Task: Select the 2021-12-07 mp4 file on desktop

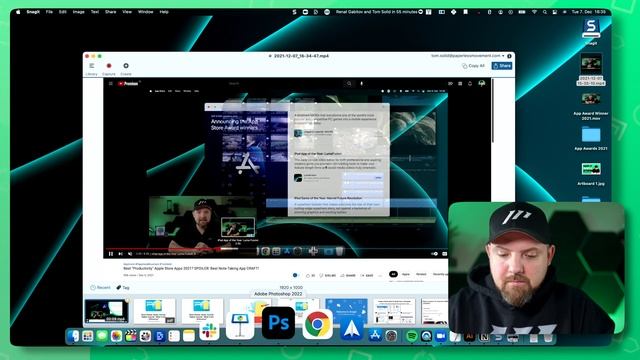Action: click(591, 69)
